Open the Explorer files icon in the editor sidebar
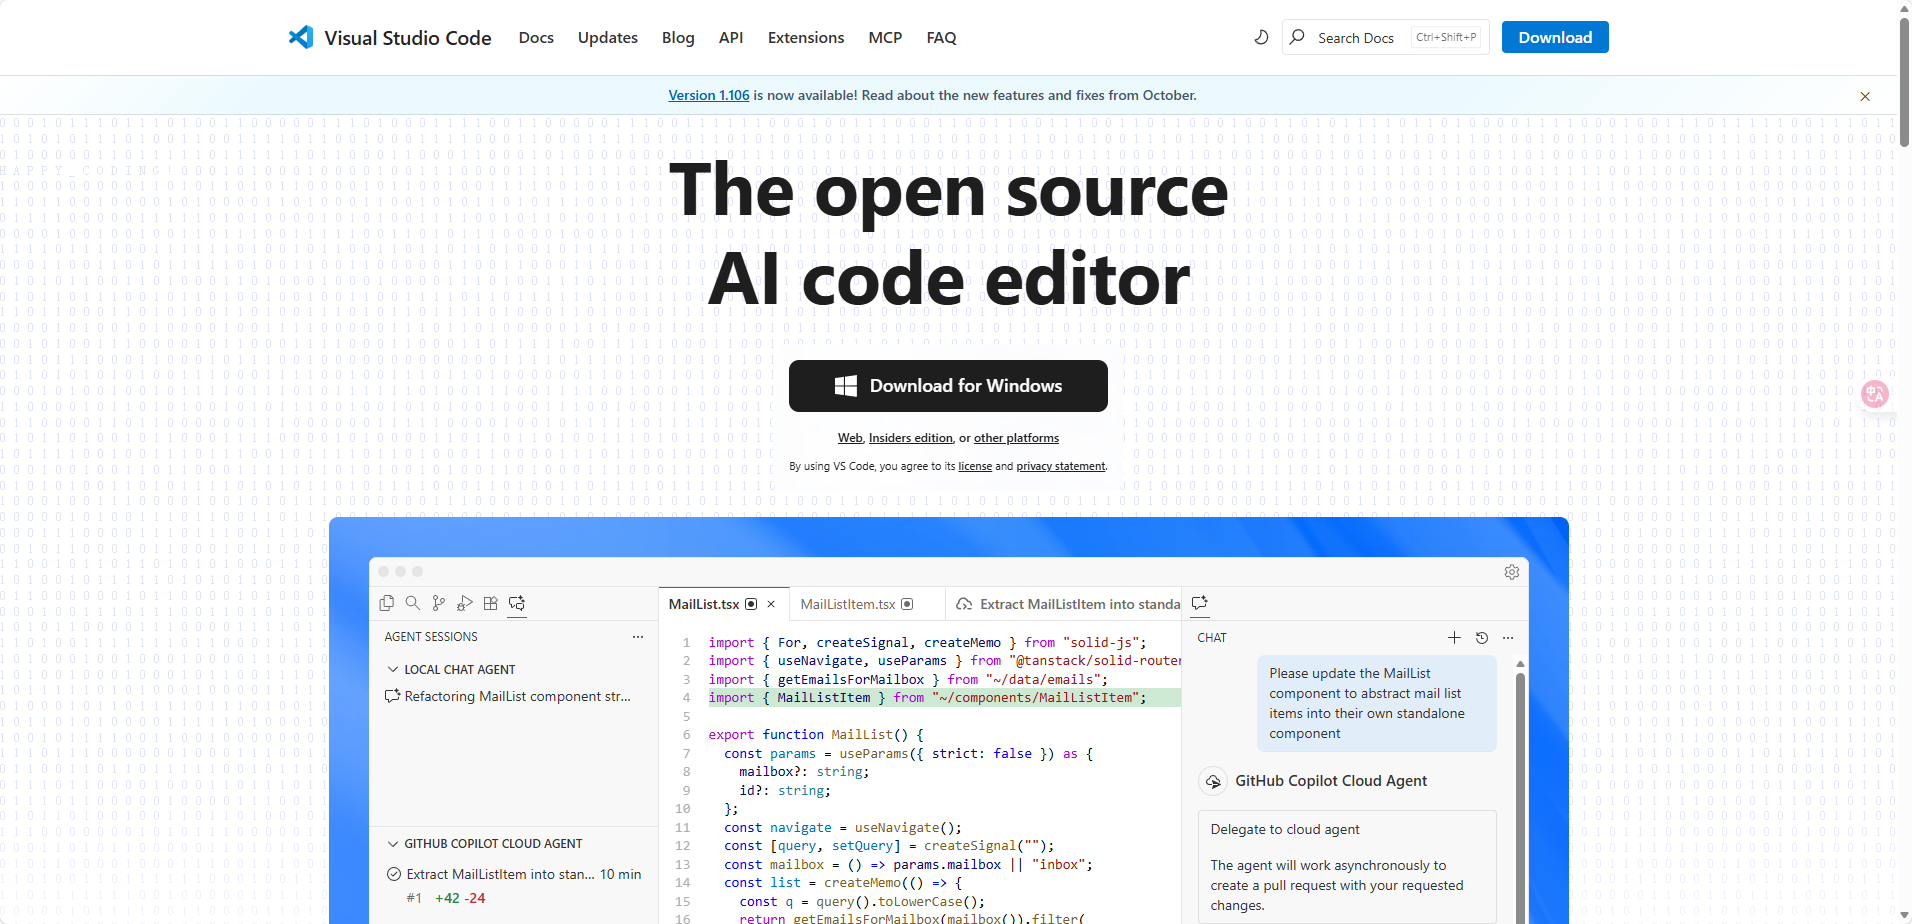This screenshot has width=1912, height=924. point(387,603)
